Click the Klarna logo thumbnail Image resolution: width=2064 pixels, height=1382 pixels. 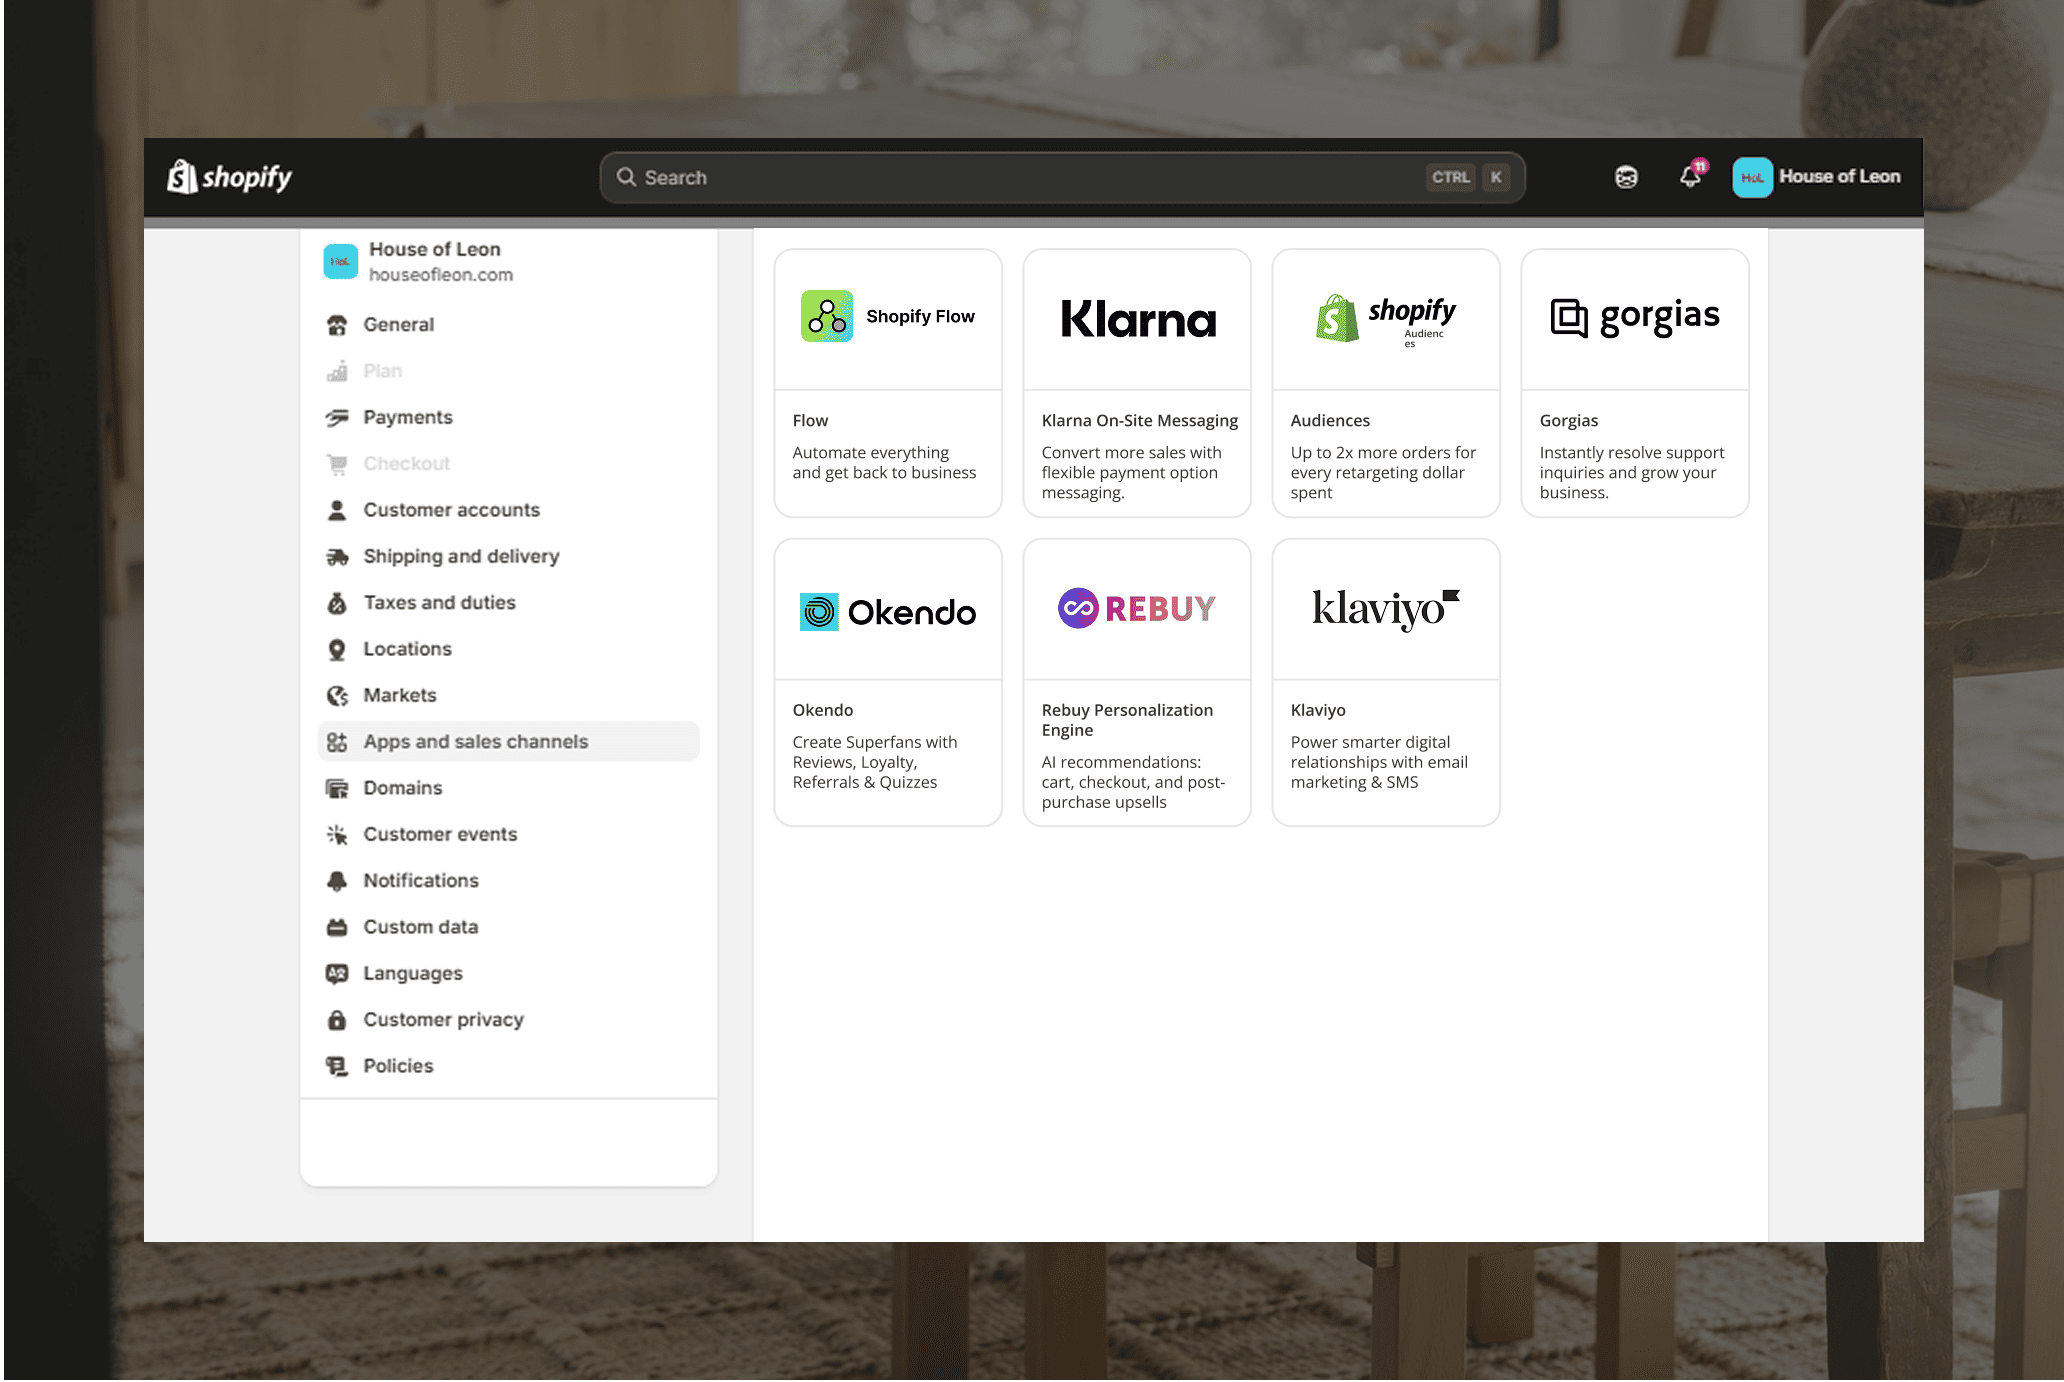click(x=1137, y=319)
